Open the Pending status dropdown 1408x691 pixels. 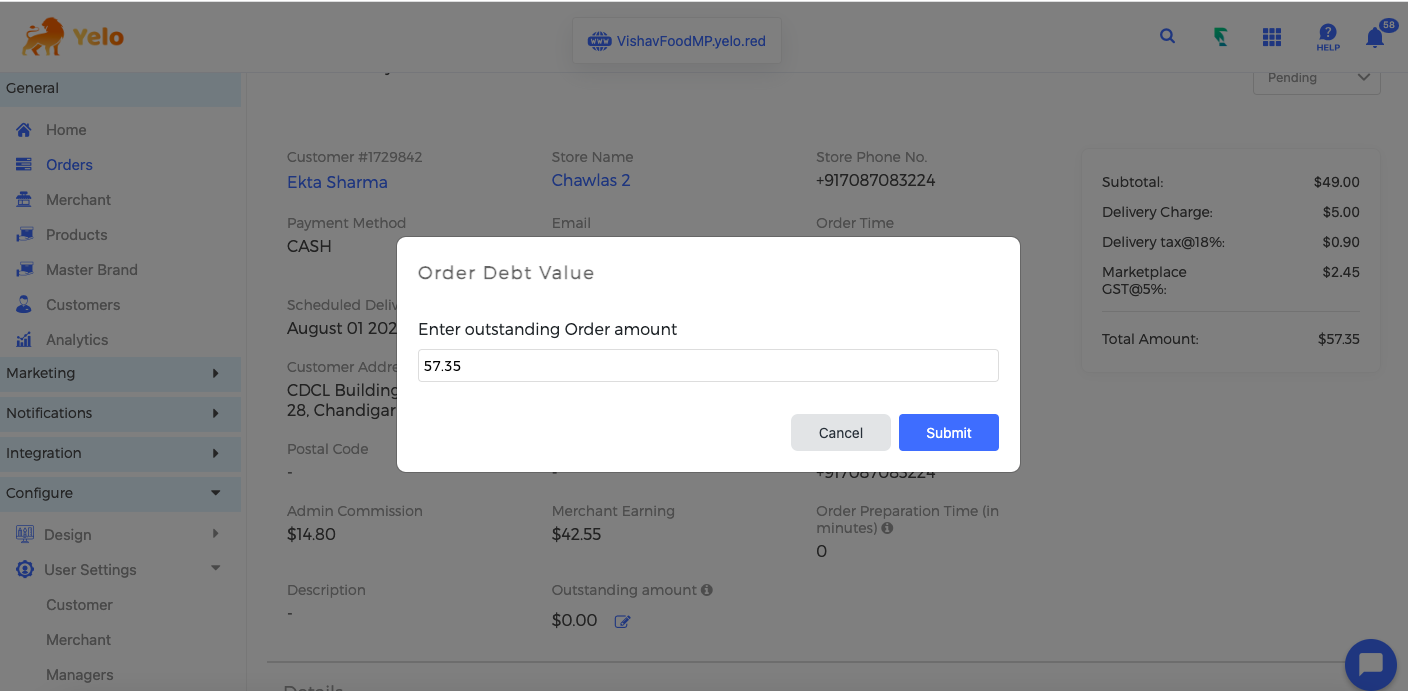pos(1316,78)
